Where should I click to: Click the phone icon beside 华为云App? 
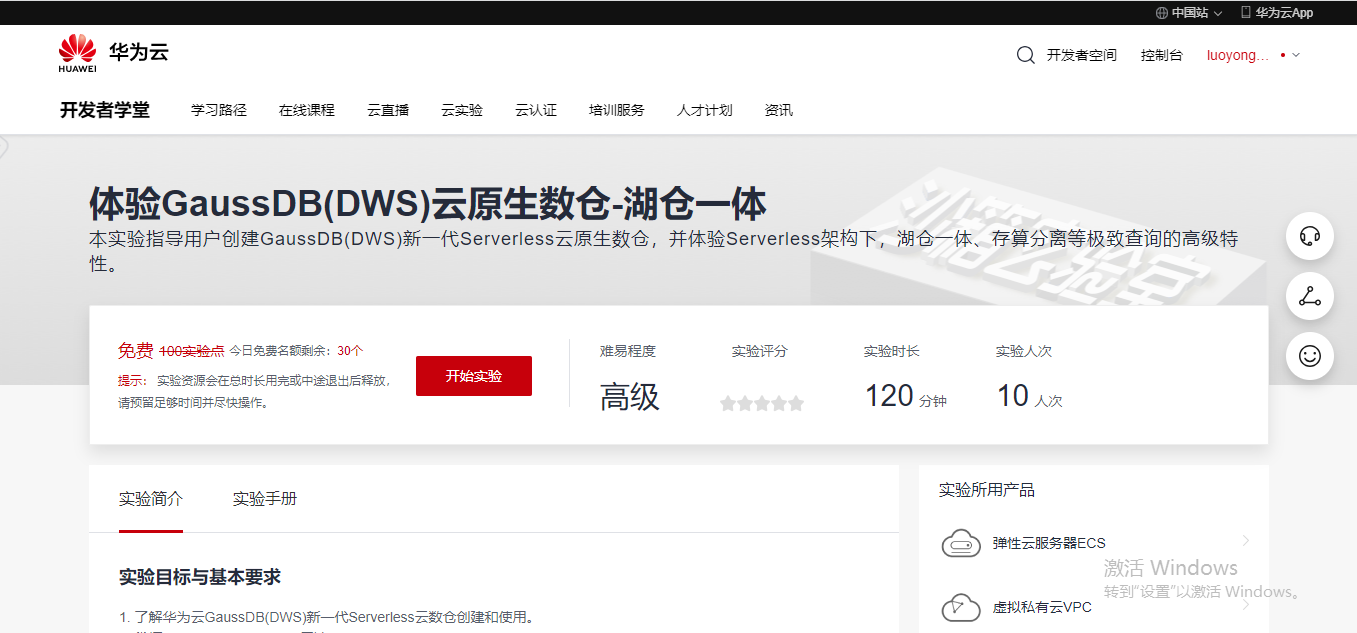1246,13
